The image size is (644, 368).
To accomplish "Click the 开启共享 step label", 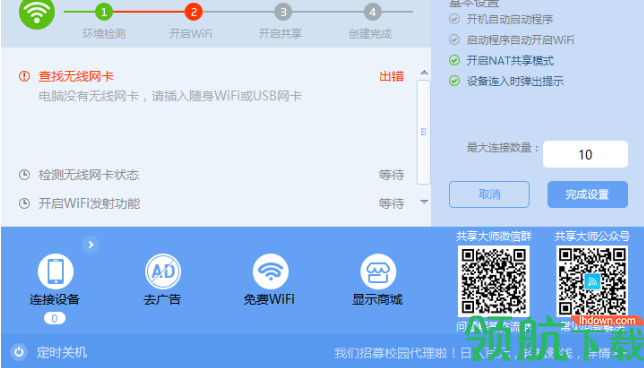I will pos(281,34).
